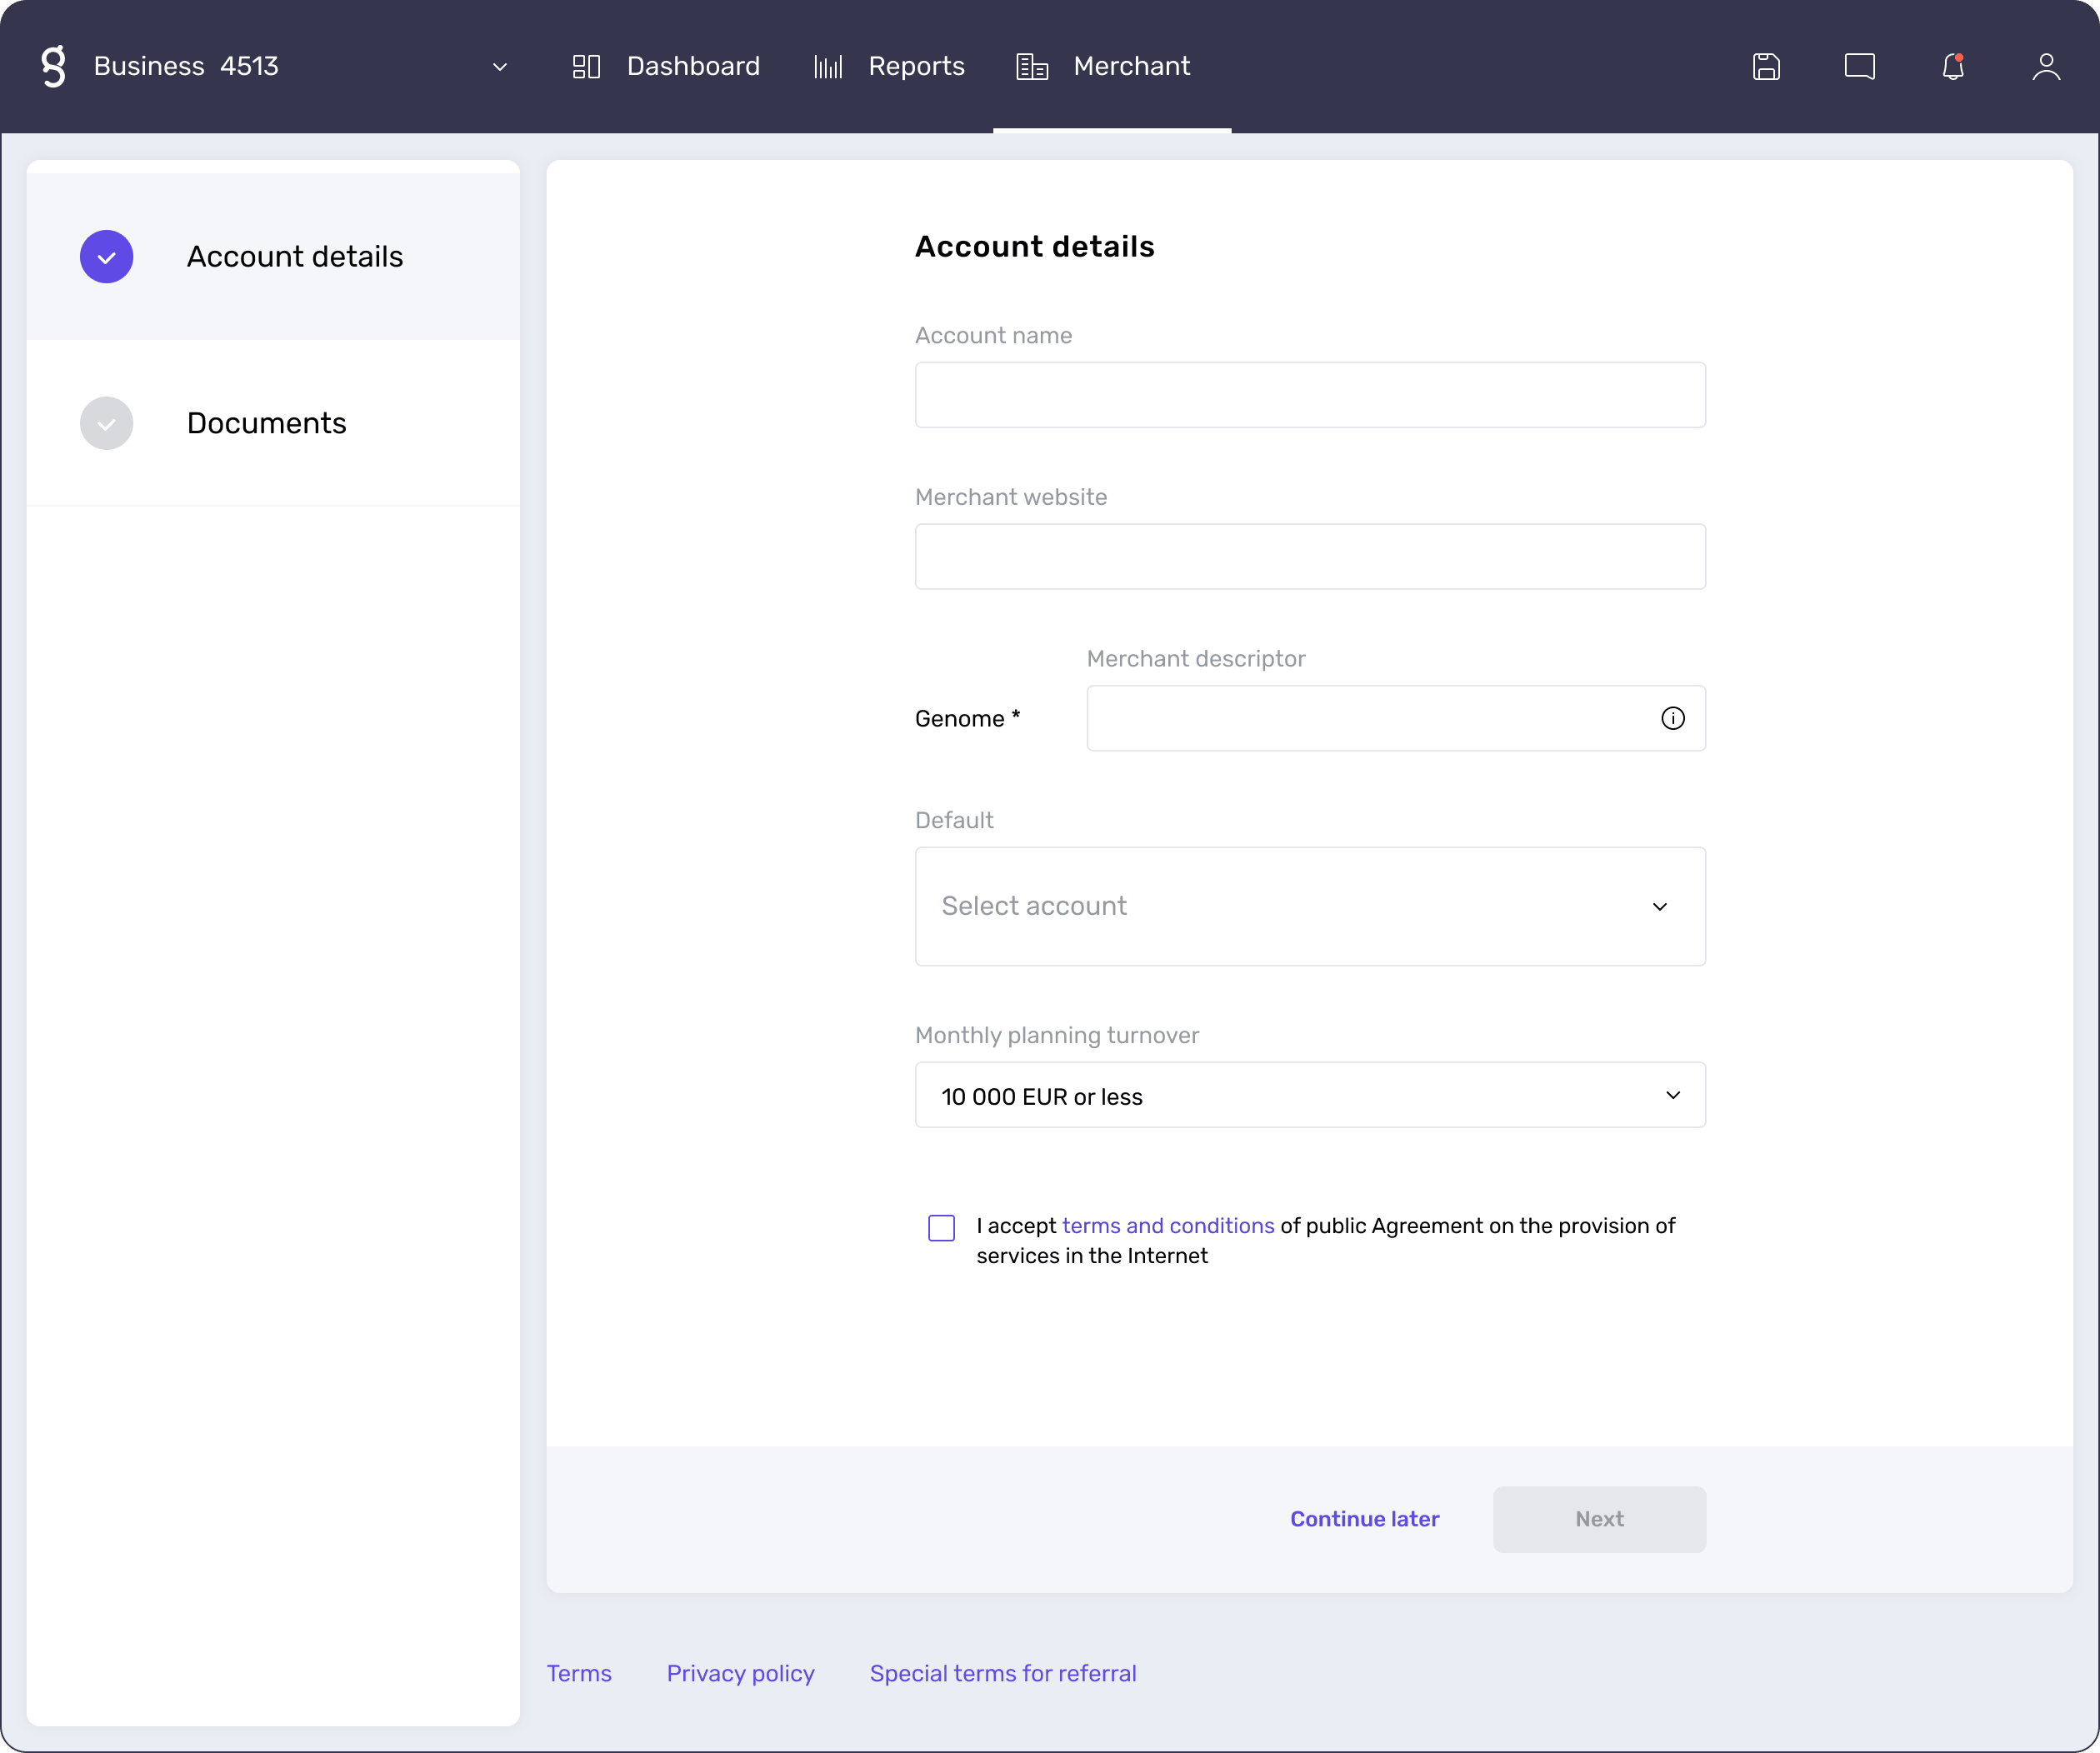Viewport: 2100px width, 1753px height.
Task: Open the Monthly planning turnover dropdown
Action: click(1310, 1096)
